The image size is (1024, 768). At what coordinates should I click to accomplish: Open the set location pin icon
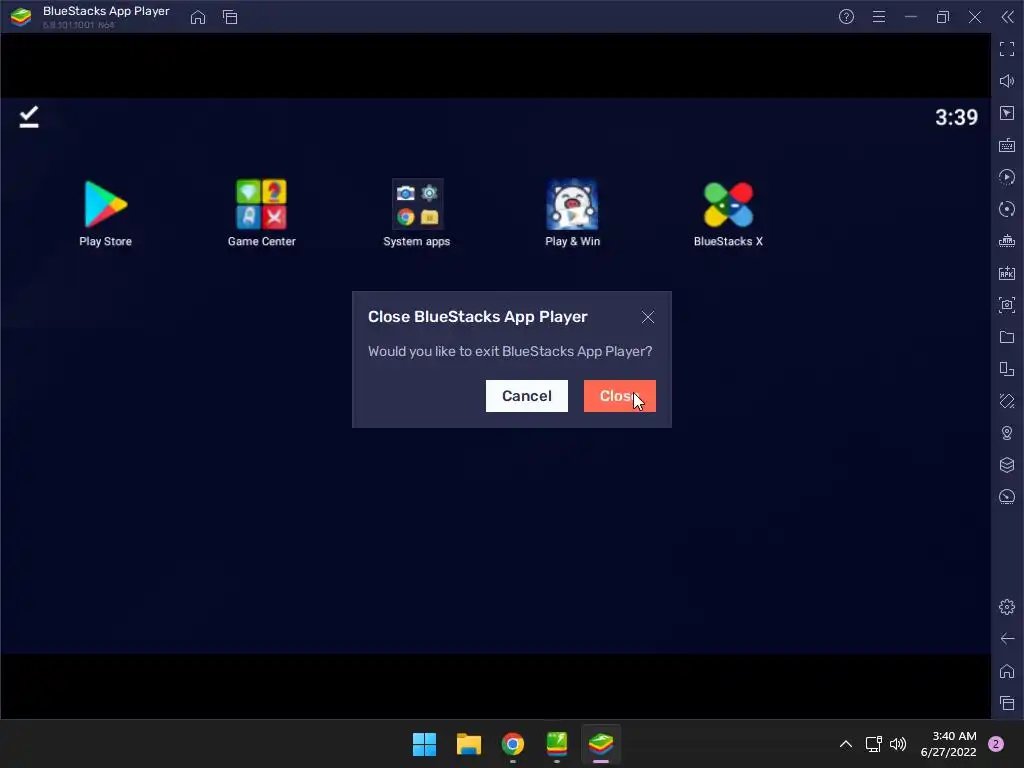(1007, 433)
